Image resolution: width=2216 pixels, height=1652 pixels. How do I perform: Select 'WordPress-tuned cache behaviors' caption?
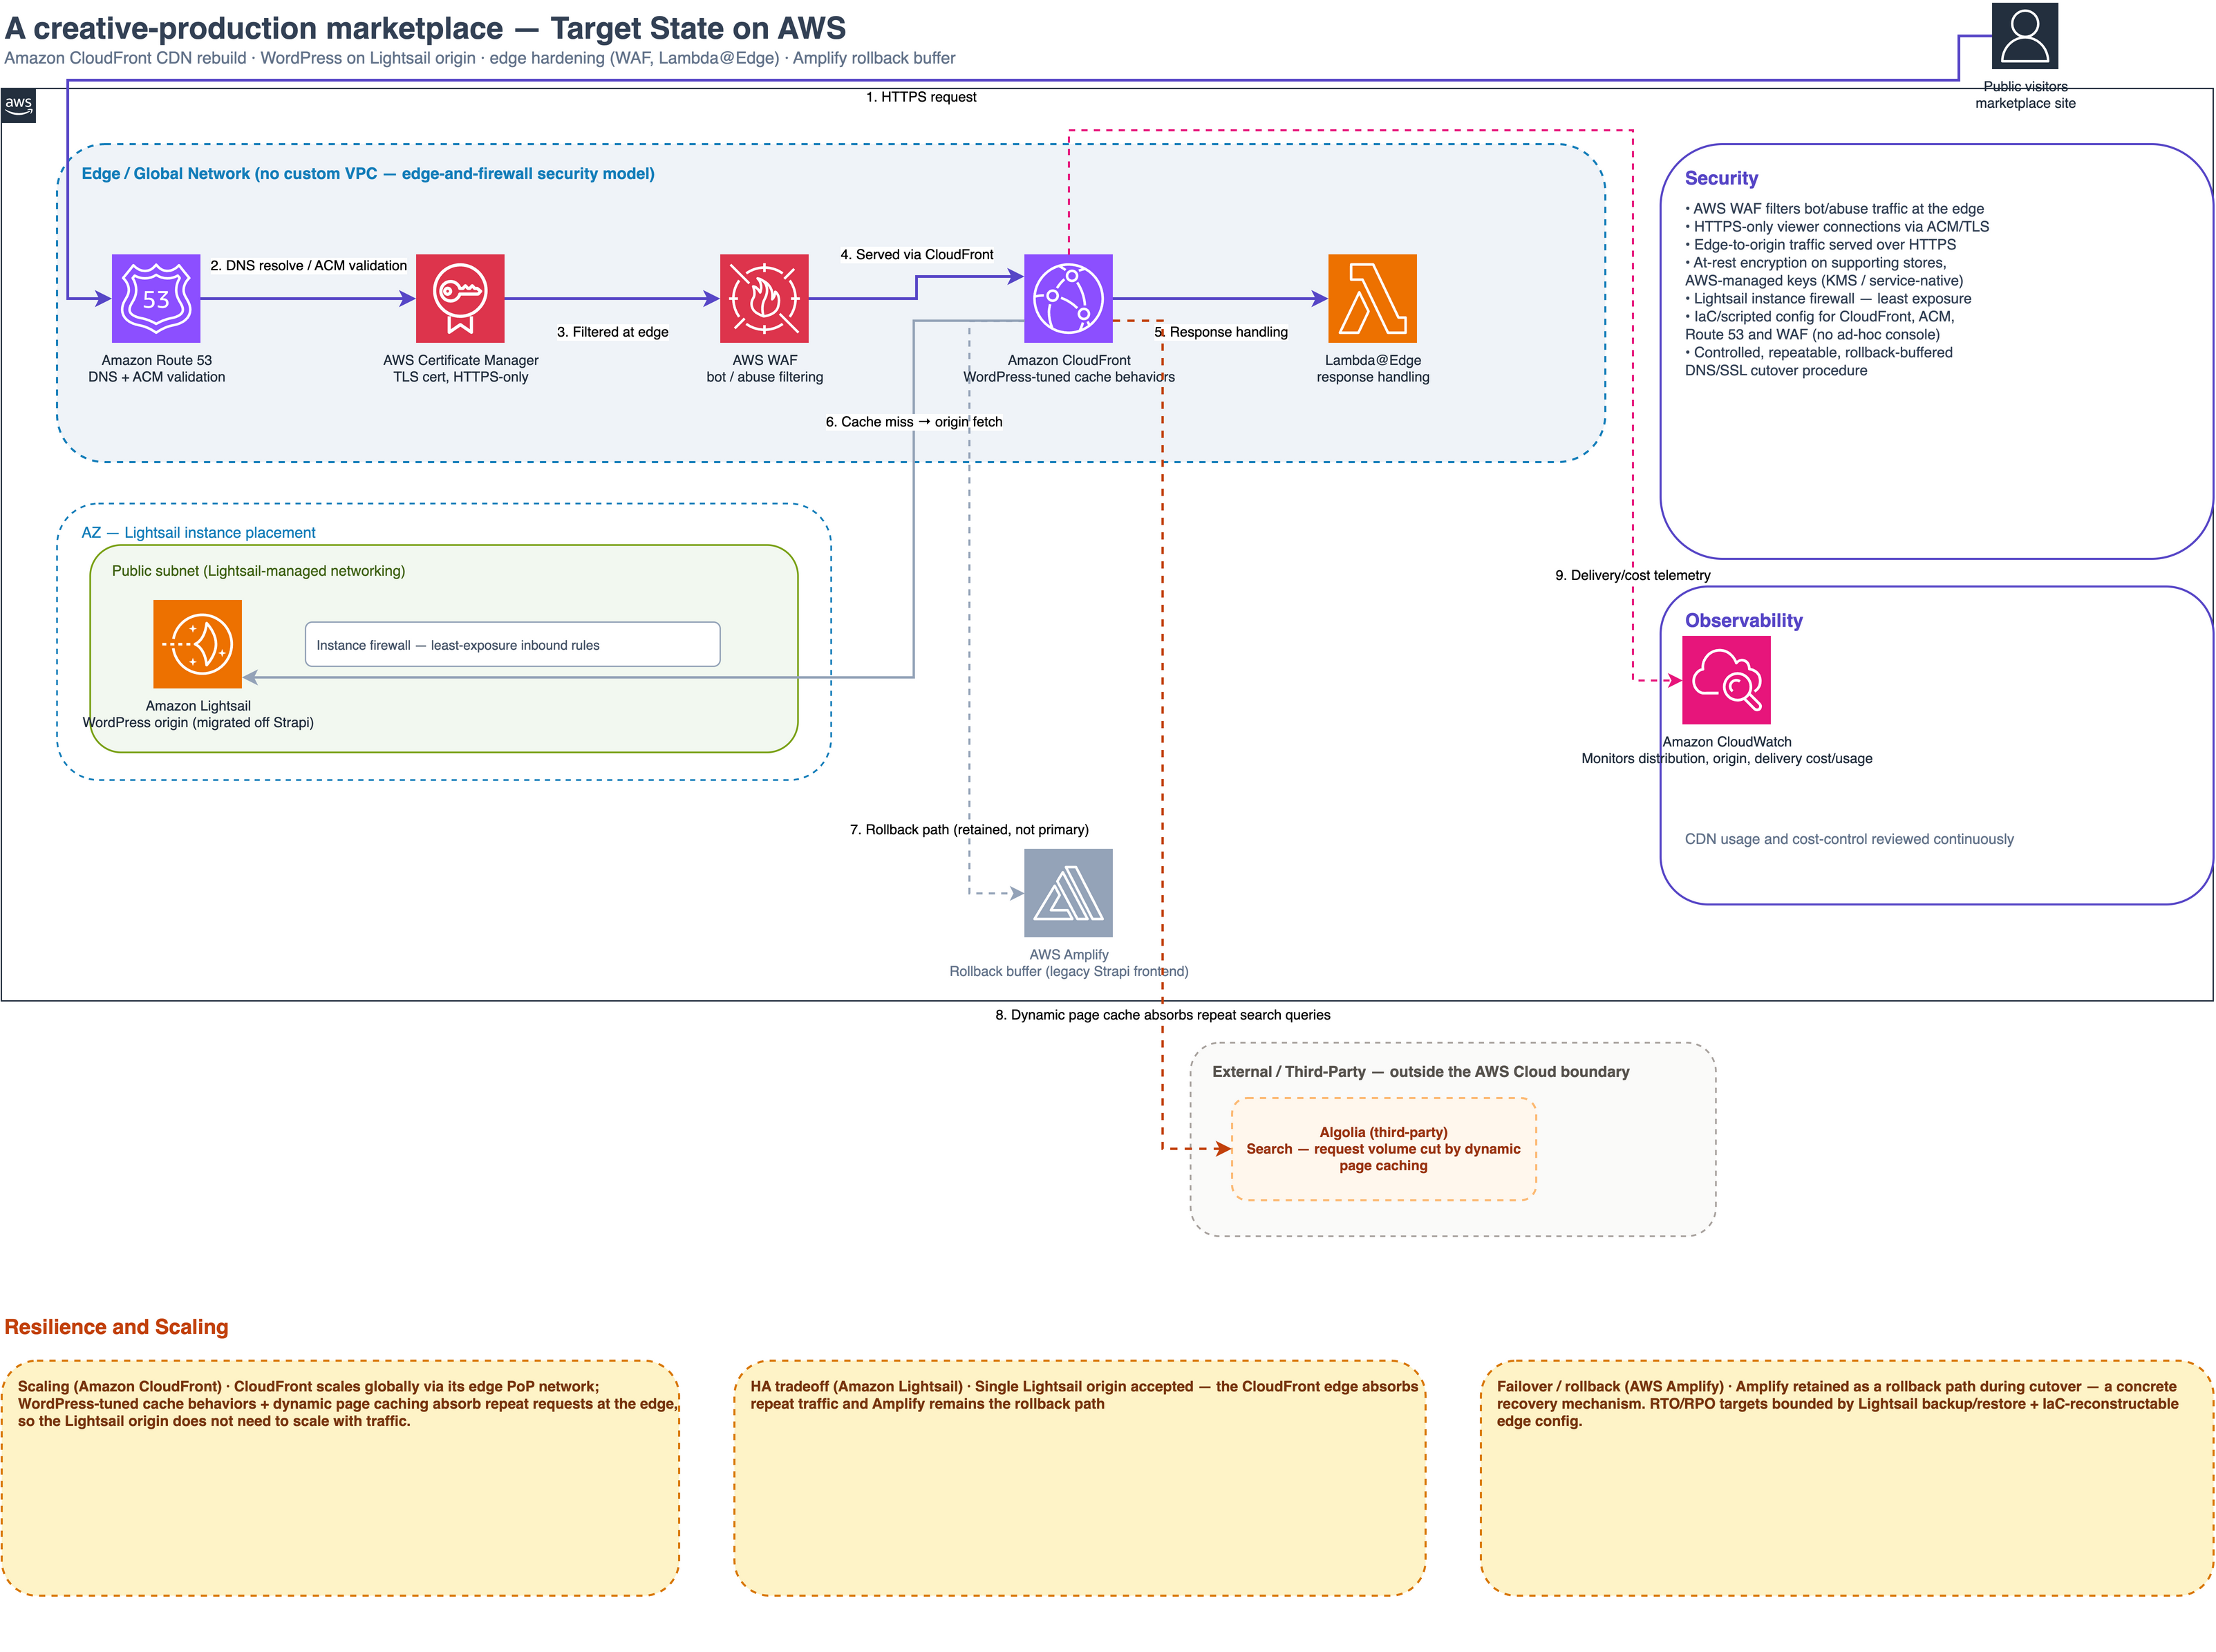tap(1068, 377)
